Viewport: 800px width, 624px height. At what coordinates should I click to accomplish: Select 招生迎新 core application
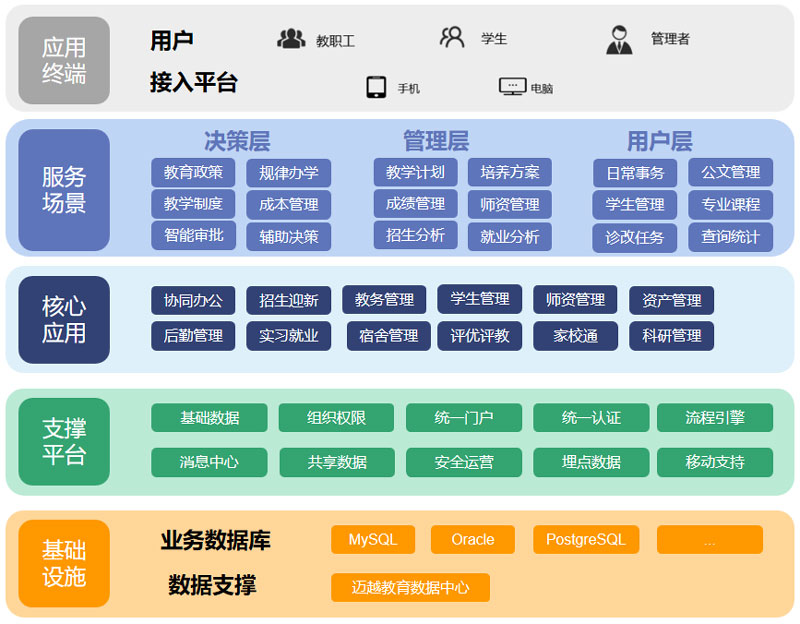[289, 301]
